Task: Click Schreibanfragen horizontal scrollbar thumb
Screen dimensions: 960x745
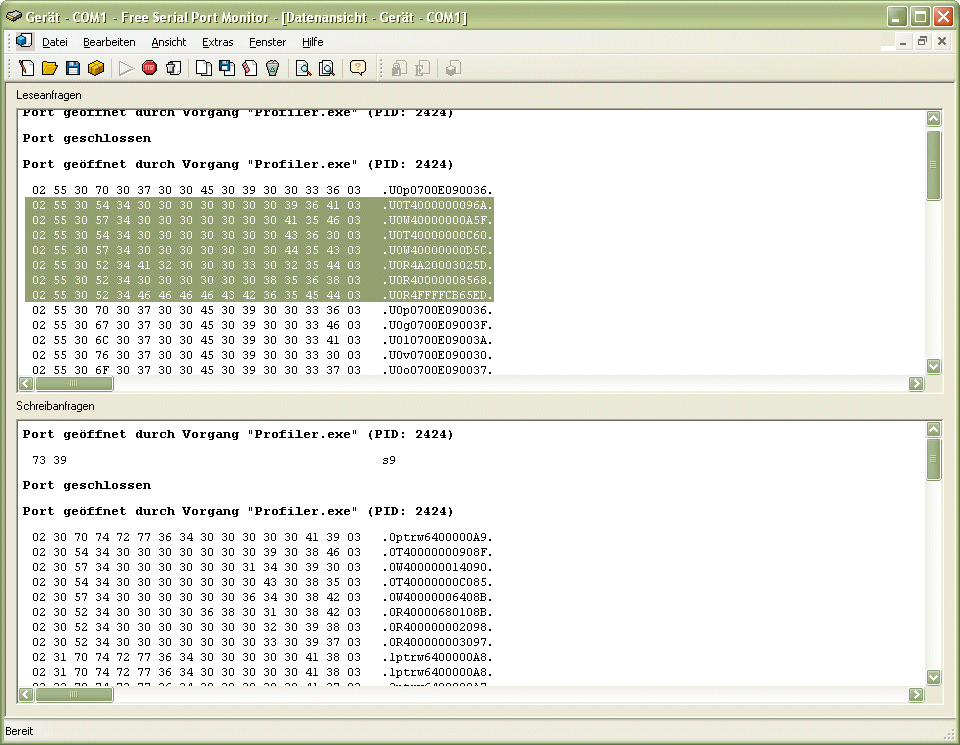Action: (74, 695)
